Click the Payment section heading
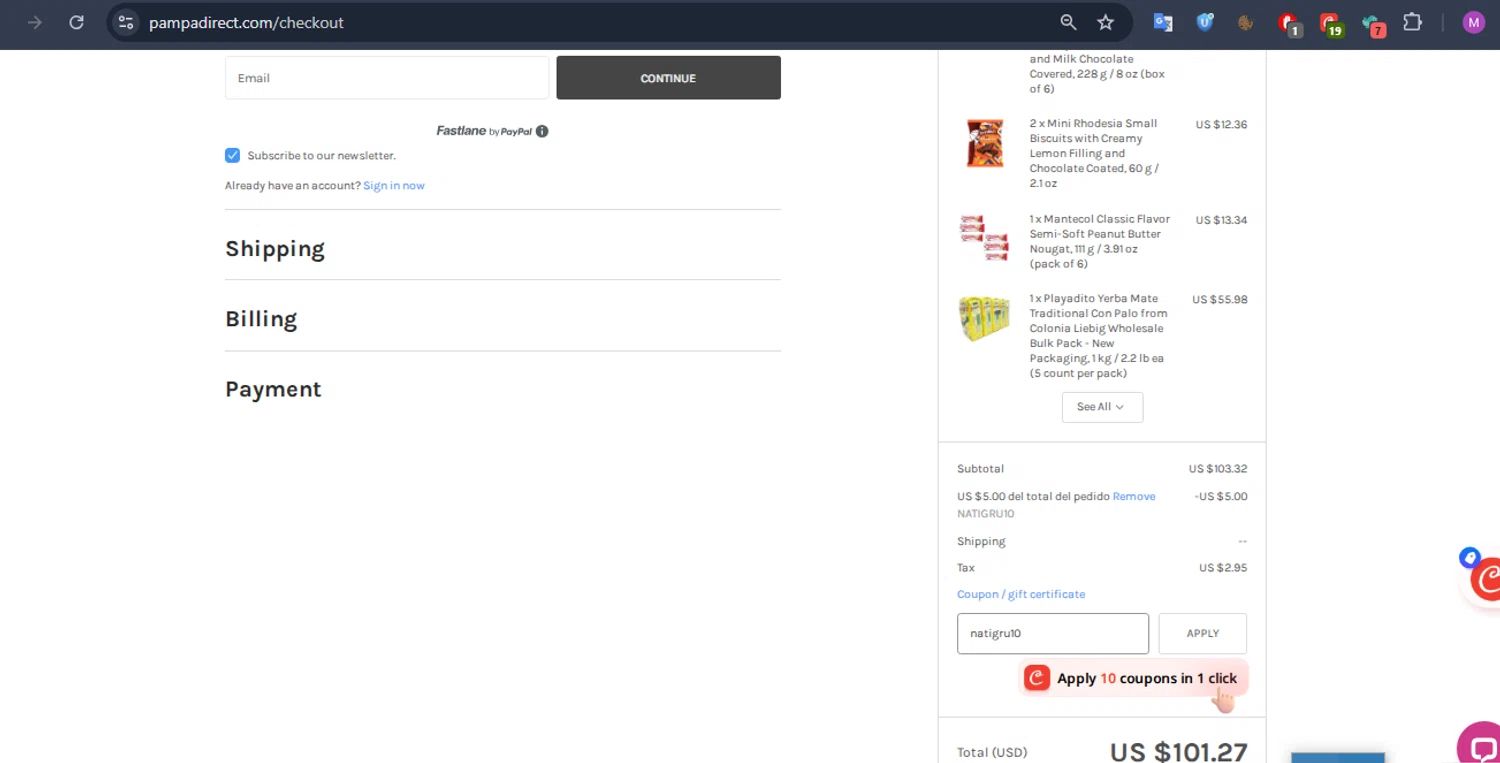Screen dimensions: 1500x763 pyautogui.click(x=273, y=389)
